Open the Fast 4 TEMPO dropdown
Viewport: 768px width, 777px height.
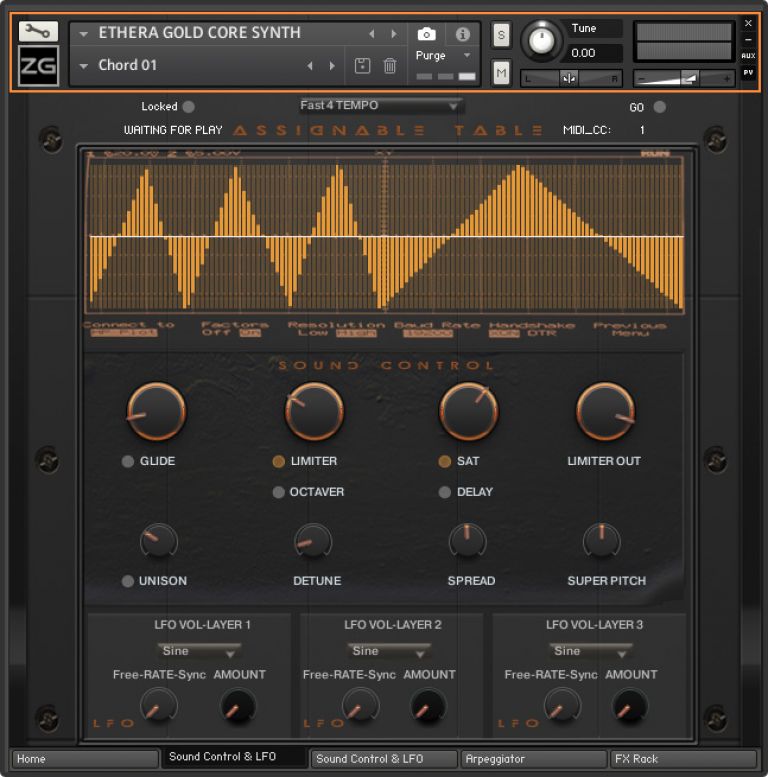tap(381, 106)
